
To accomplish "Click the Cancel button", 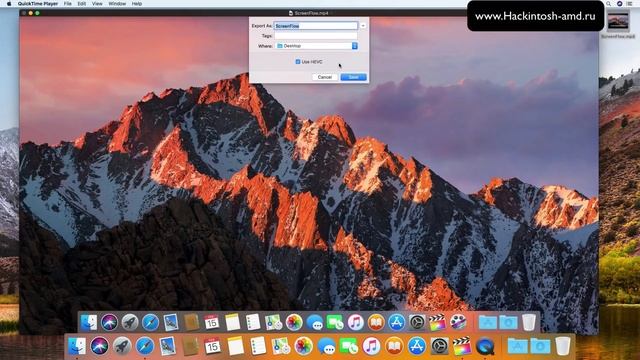I will pos(324,77).
